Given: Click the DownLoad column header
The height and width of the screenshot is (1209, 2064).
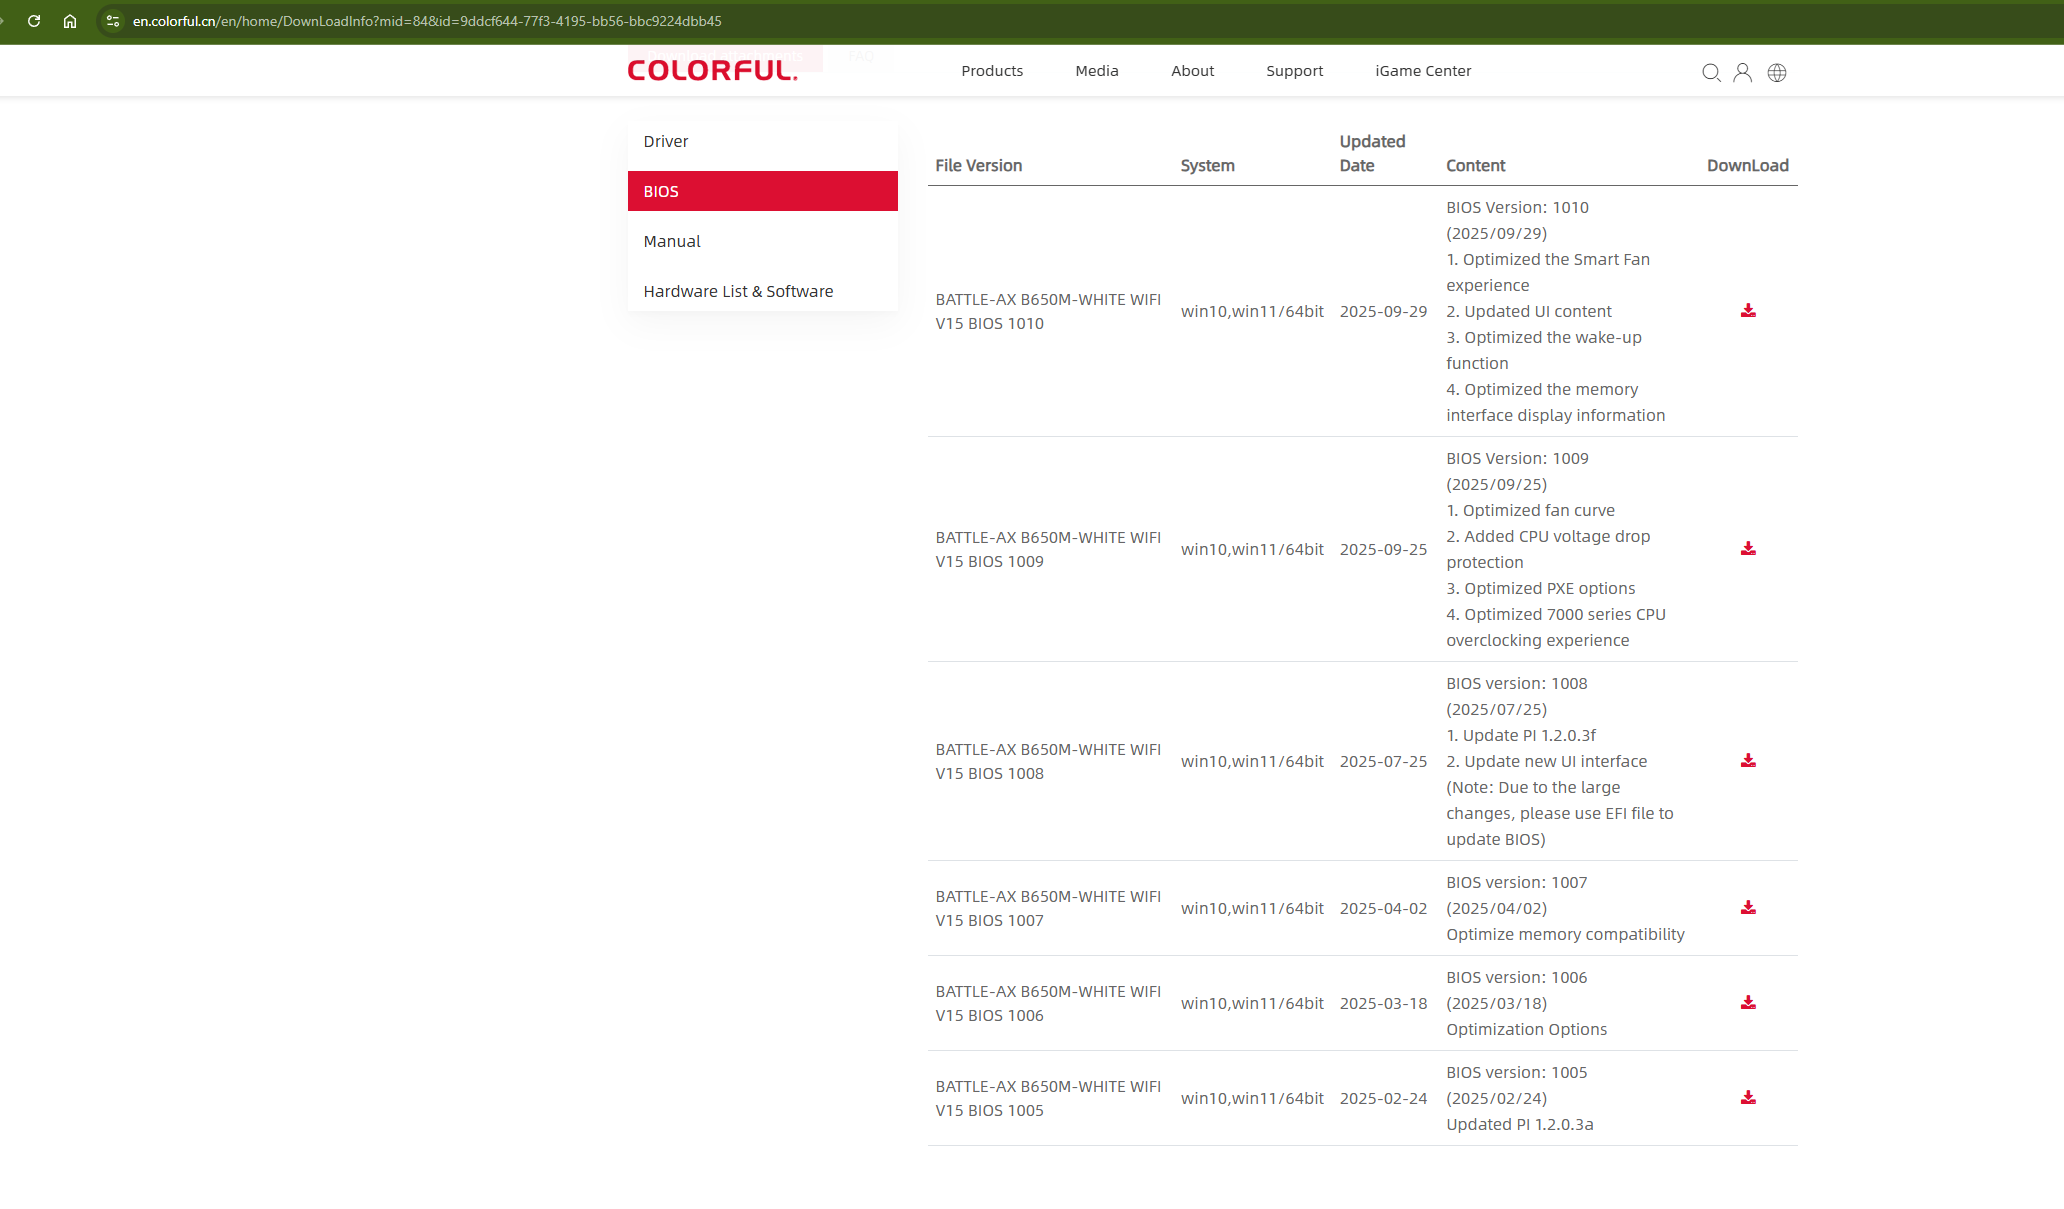Looking at the screenshot, I should pos(1748,166).
